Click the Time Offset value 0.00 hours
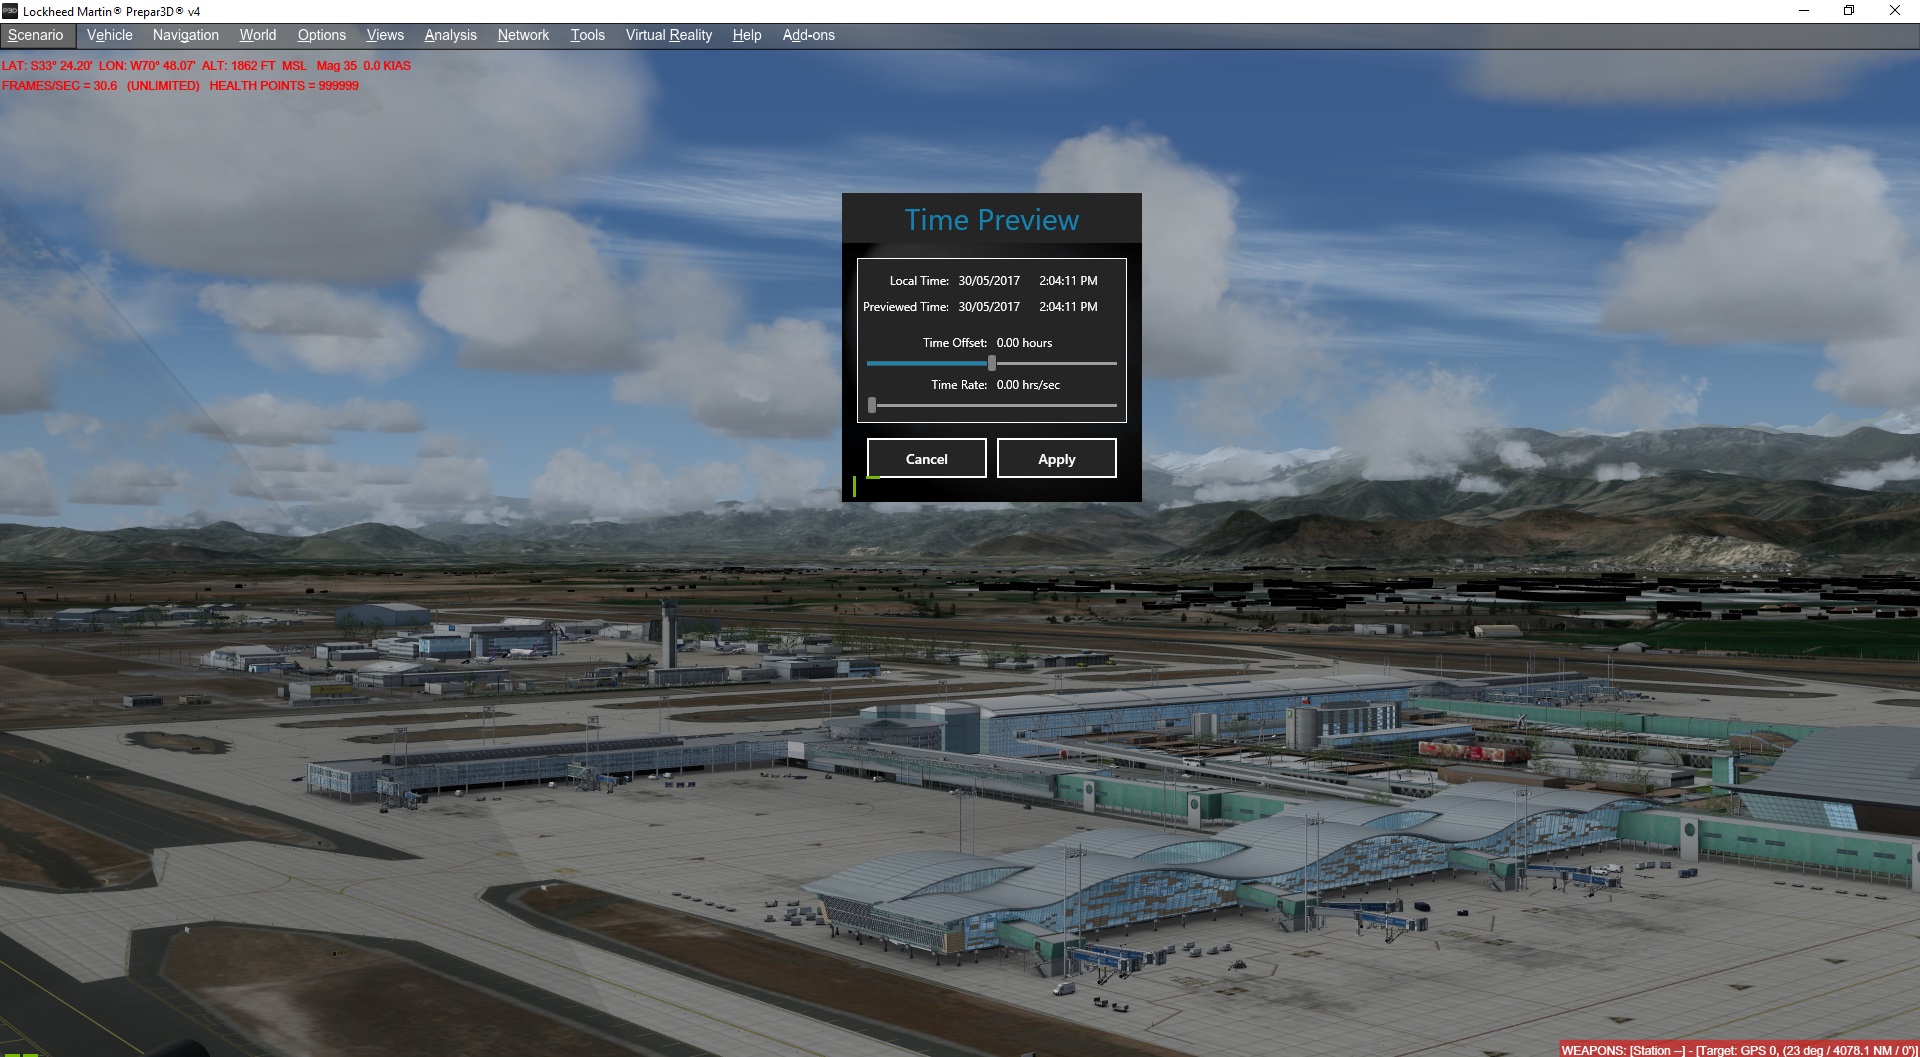Viewport: 1920px width, 1057px height. click(1024, 343)
